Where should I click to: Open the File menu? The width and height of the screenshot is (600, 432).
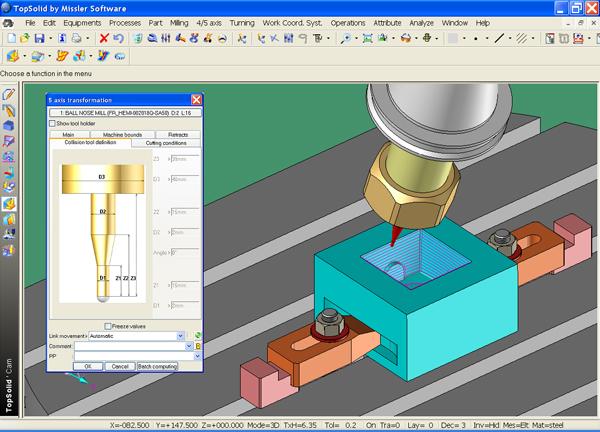point(30,23)
